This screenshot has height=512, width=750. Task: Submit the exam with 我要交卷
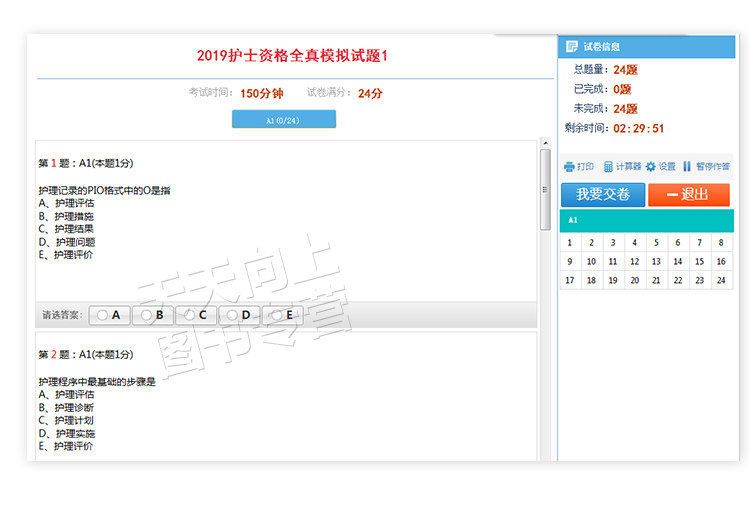click(603, 195)
